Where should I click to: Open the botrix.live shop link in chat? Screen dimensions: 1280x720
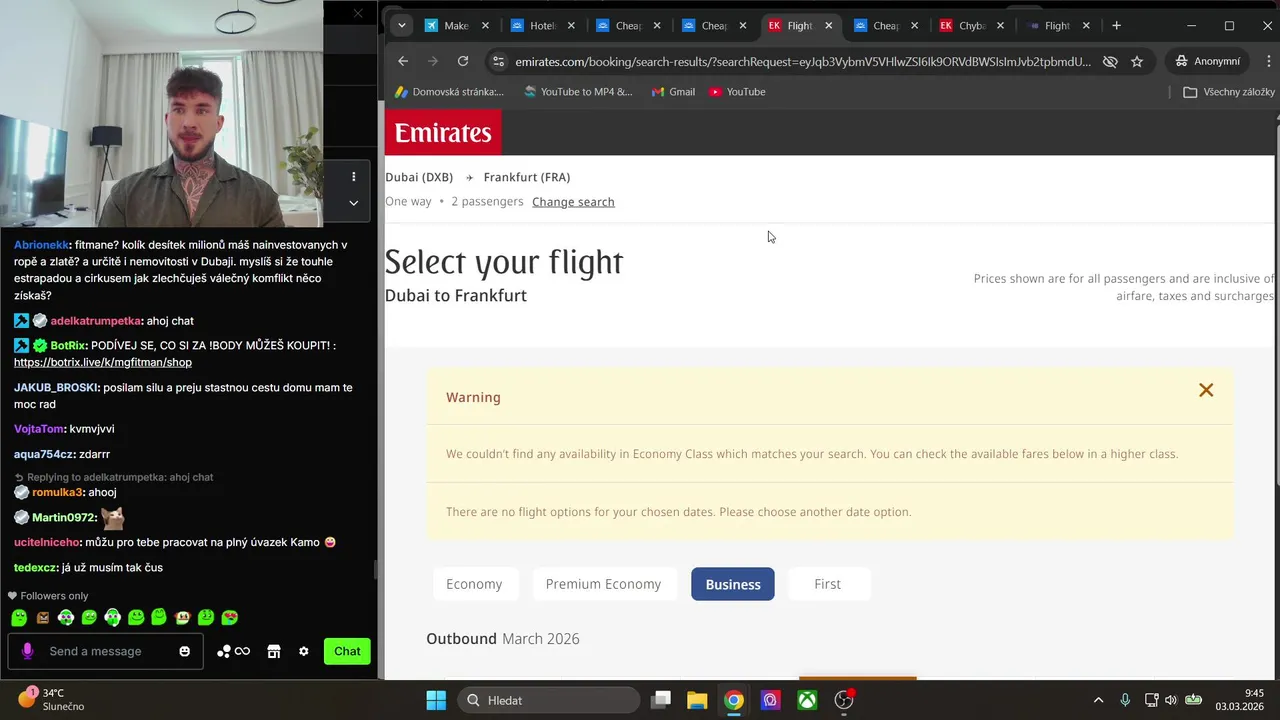(103, 362)
